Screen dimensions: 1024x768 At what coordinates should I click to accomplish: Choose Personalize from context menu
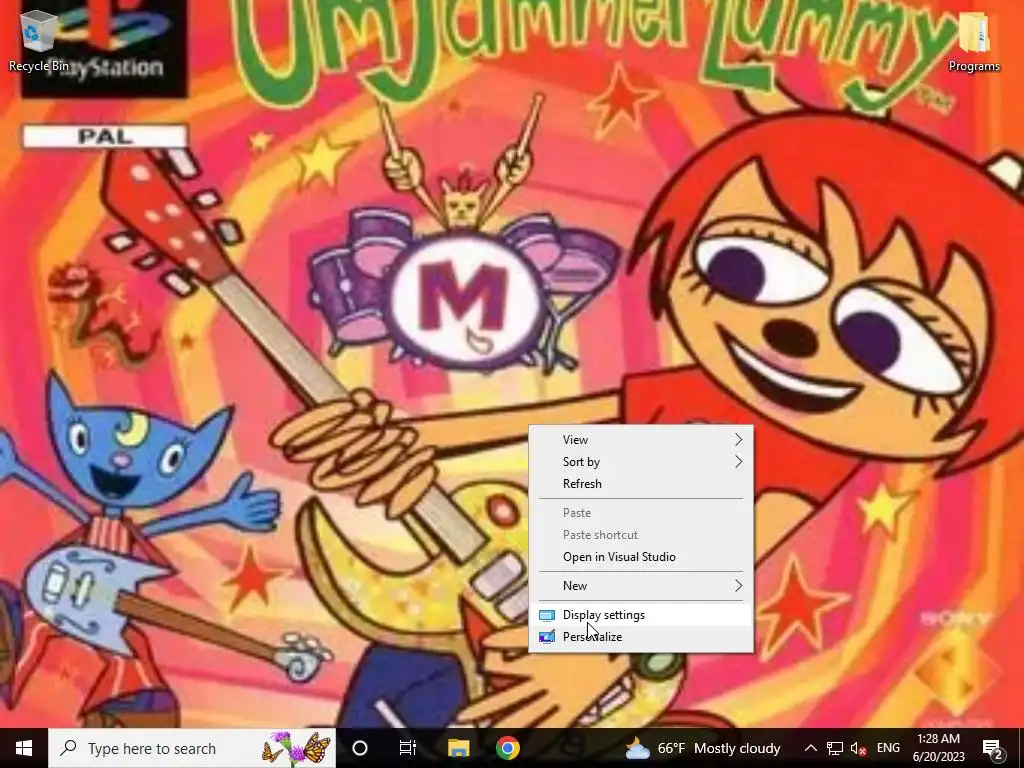(641, 637)
